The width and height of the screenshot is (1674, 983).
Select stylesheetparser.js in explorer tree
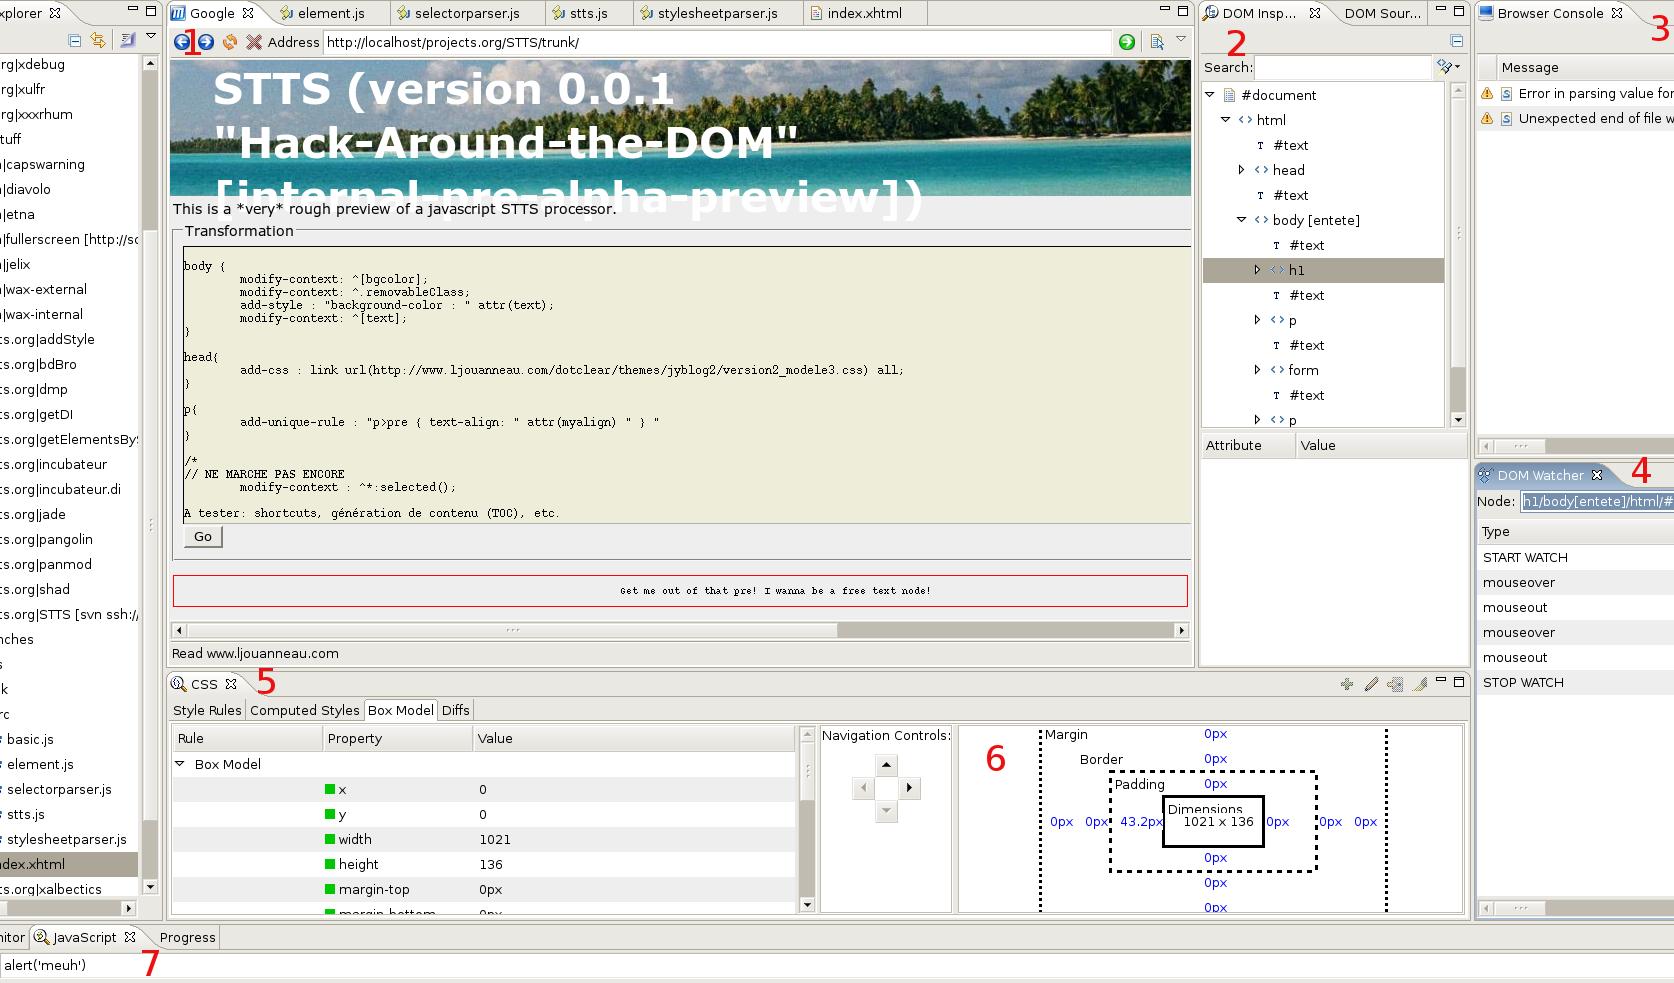point(66,839)
